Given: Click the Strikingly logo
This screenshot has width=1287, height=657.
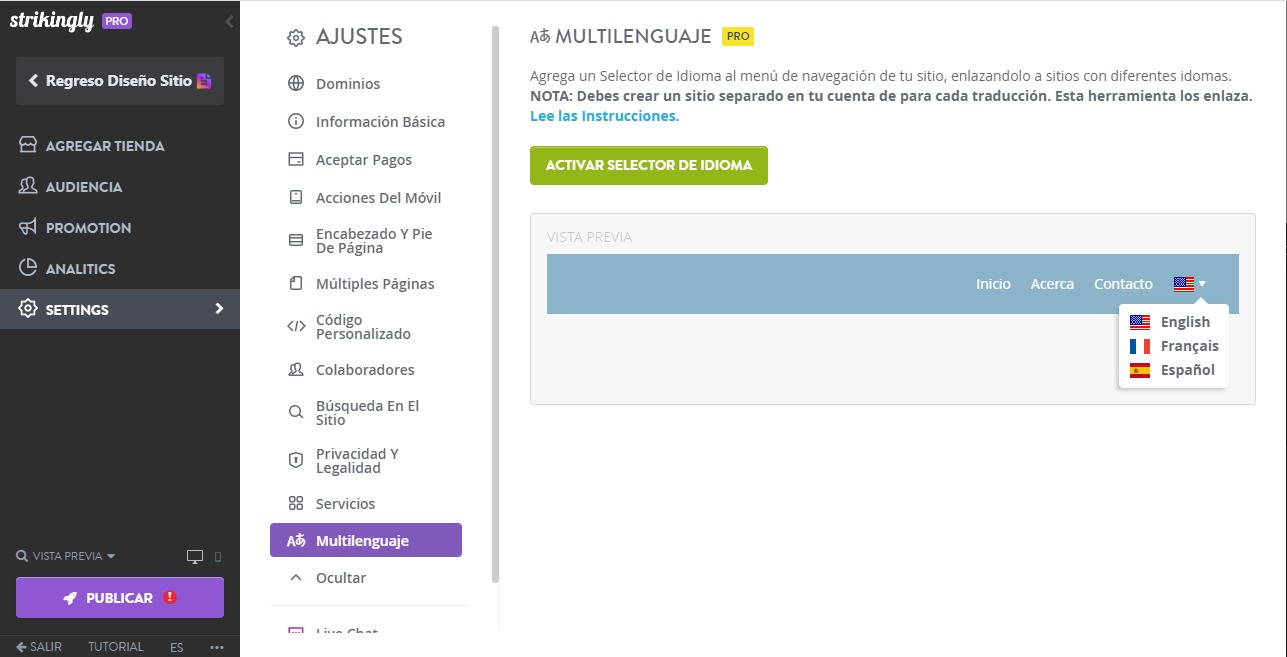Looking at the screenshot, I should pyautogui.click(x=52, y=21).
